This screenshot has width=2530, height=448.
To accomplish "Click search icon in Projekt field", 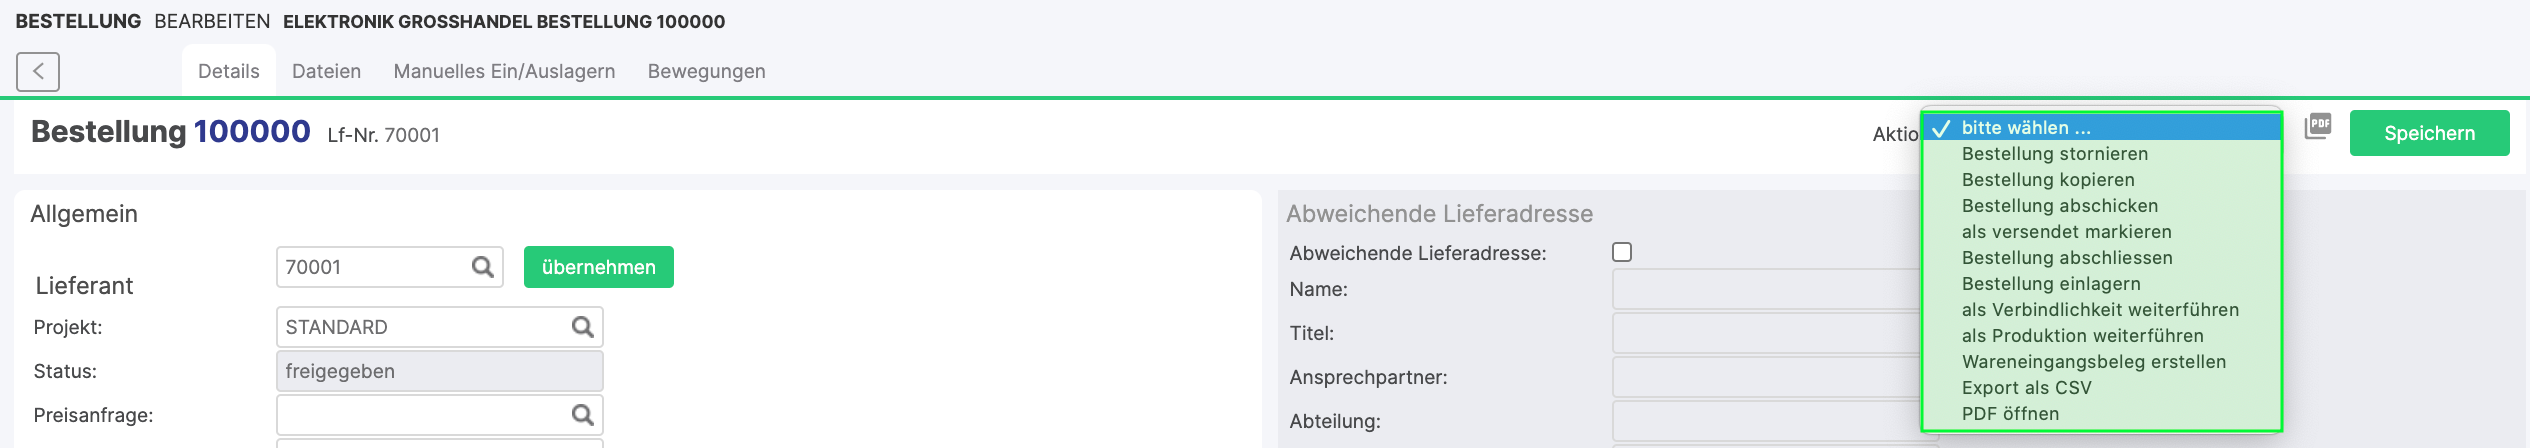I will (582, 327).
